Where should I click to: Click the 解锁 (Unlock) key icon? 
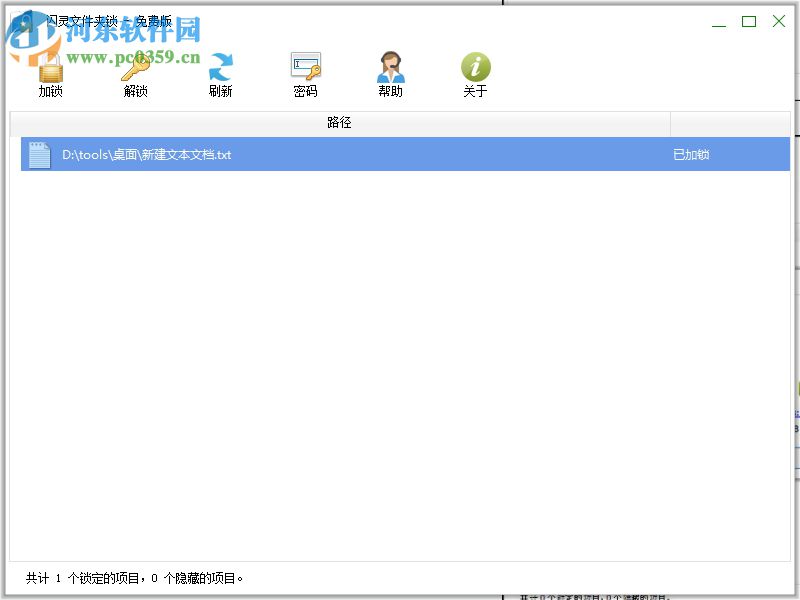click(x=135, y=69)
